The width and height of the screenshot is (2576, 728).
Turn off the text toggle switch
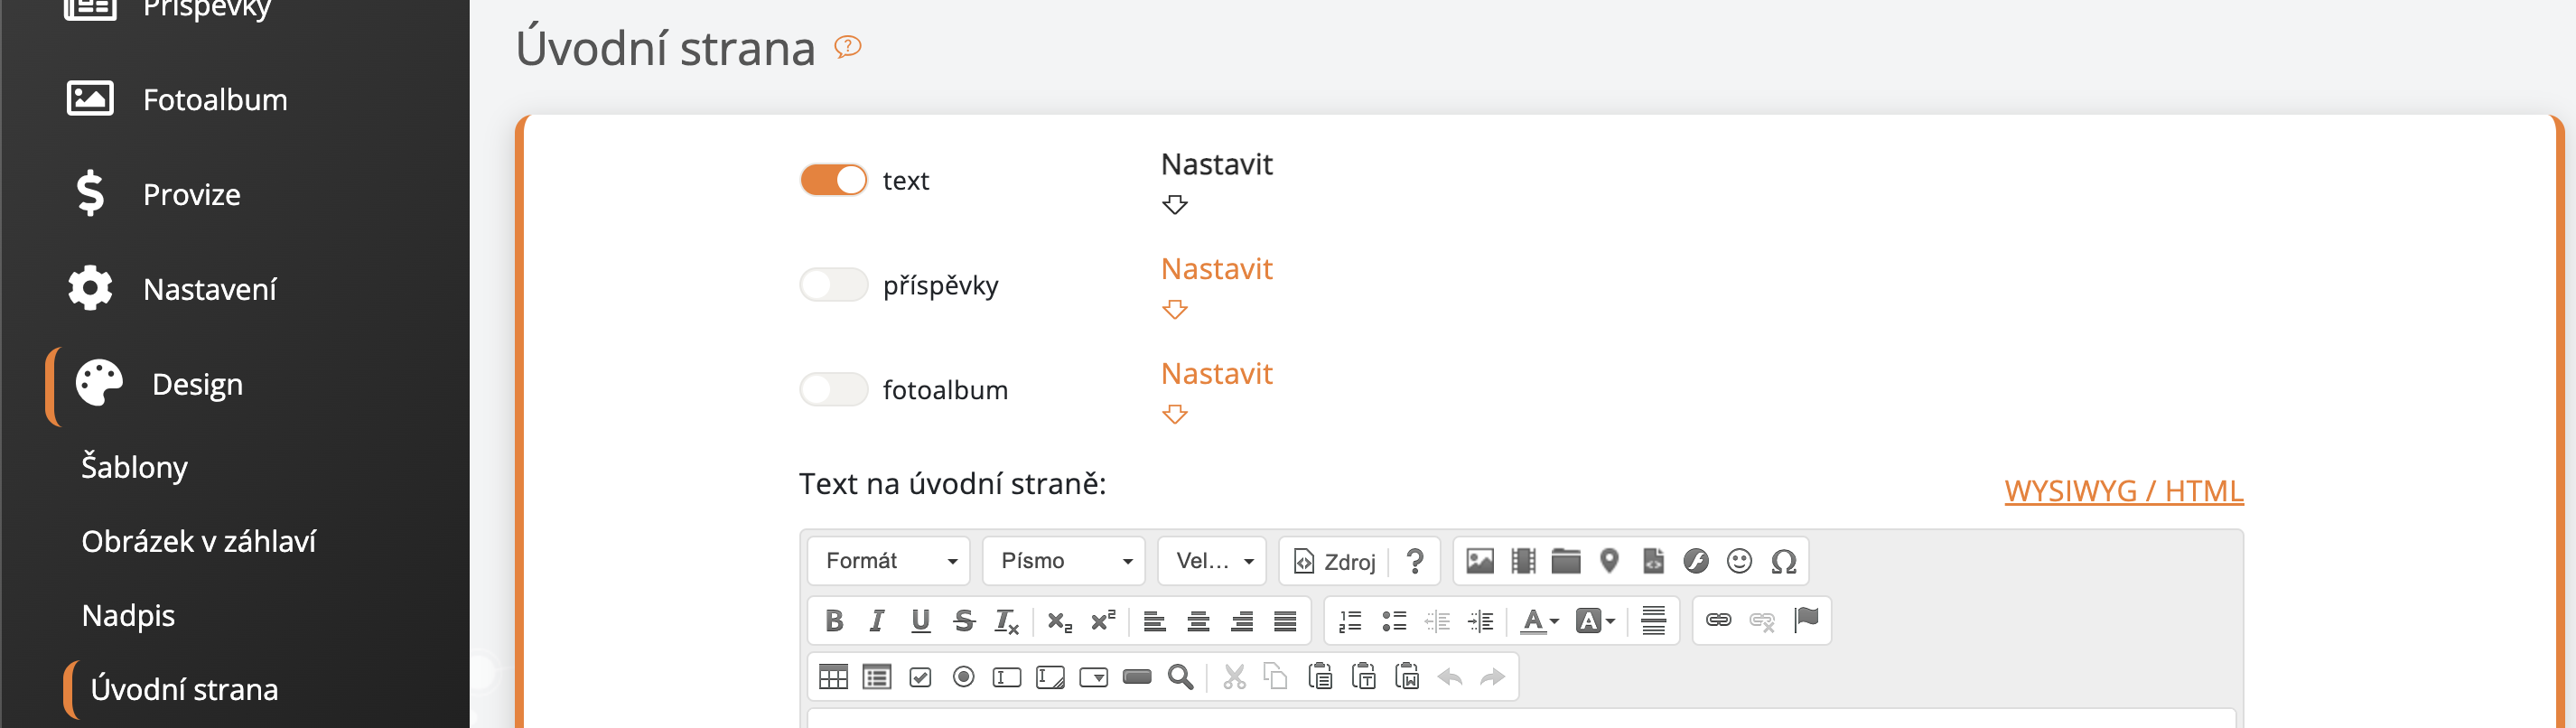(x=833, y=180)
